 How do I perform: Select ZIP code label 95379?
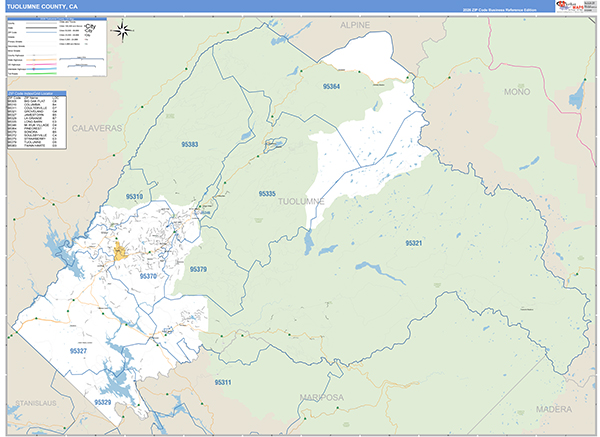coord(198,269)
